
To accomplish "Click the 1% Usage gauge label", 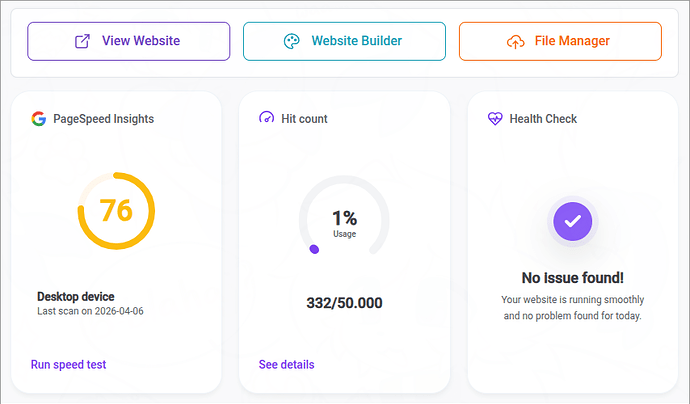I will 344,223.
